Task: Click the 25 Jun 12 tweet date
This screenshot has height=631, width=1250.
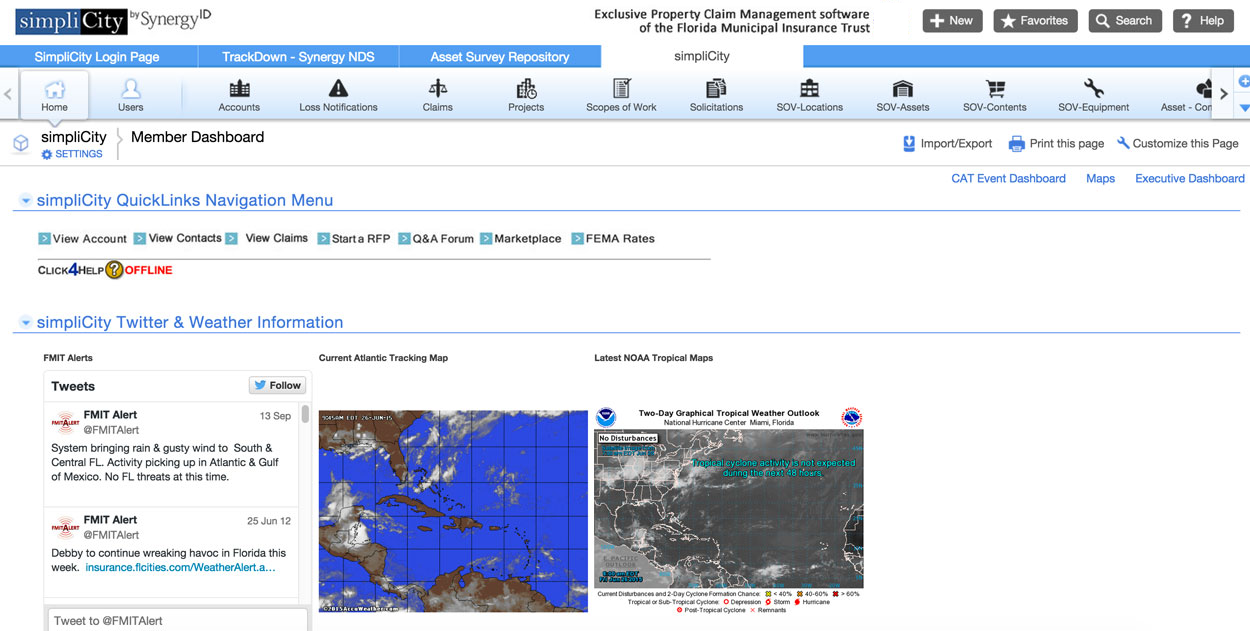Action: point(269,521)
